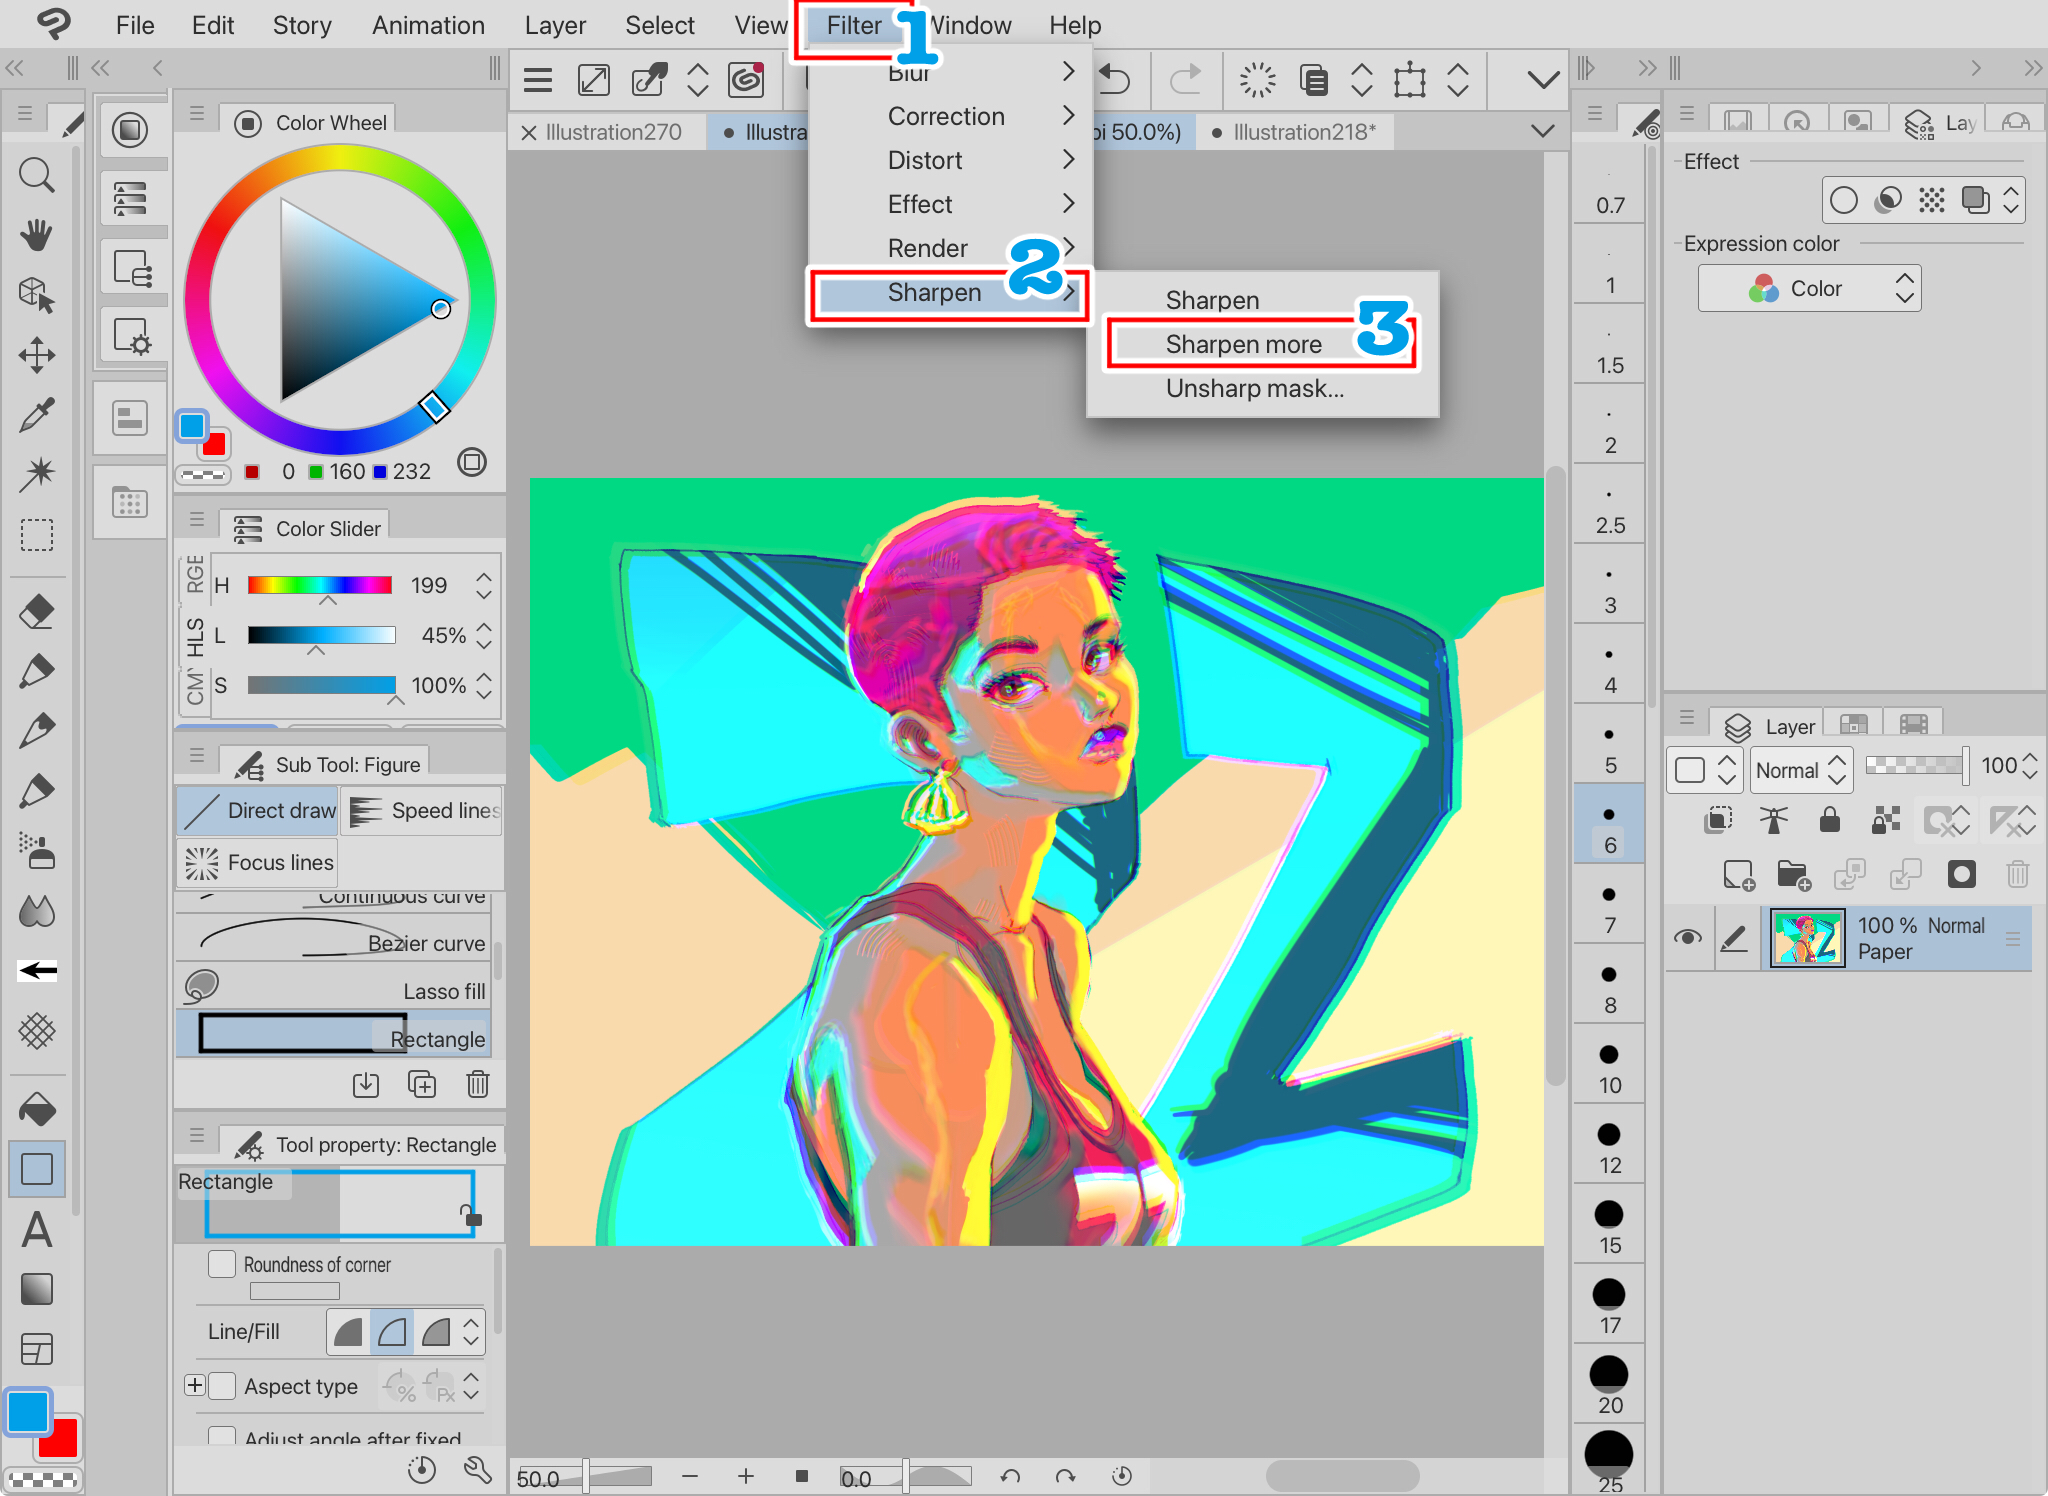Choose the Fill bucket tool
Viewport: 2048px width, 1496px height.
(37, 1109)
